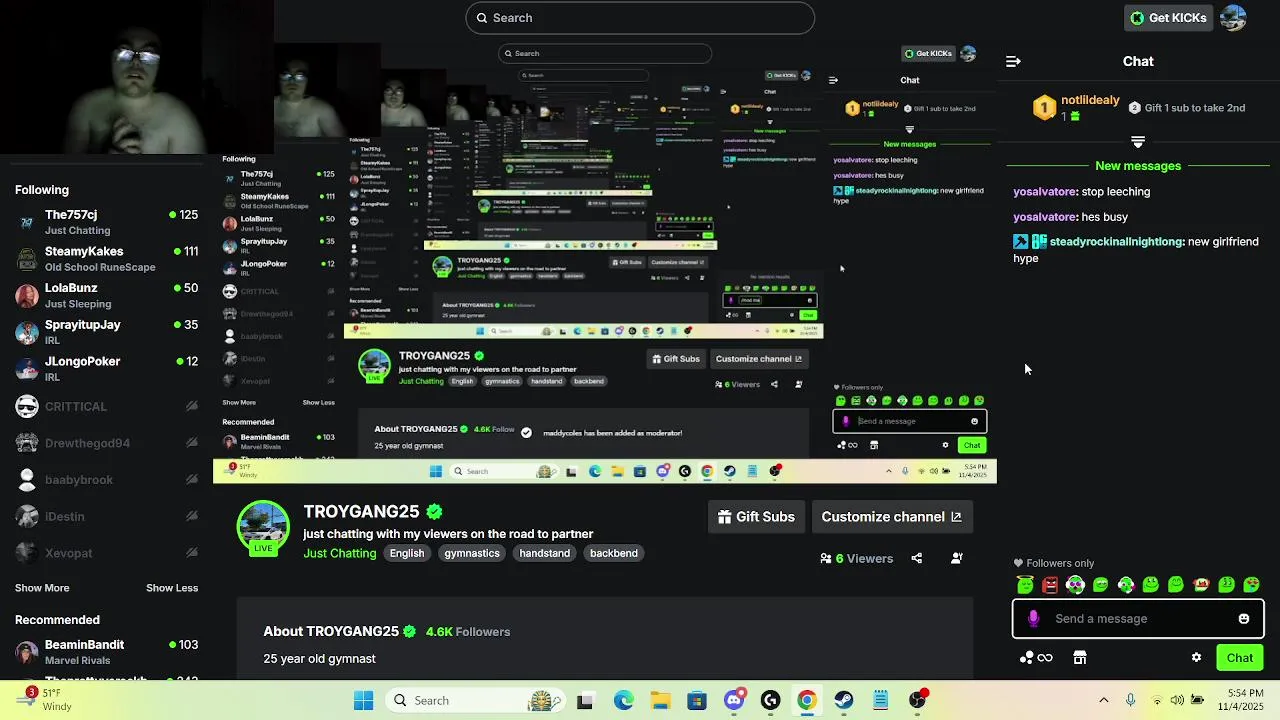Click the New messages divider label
This screenshot has width=1280, height=720.
coord(1138,166)
